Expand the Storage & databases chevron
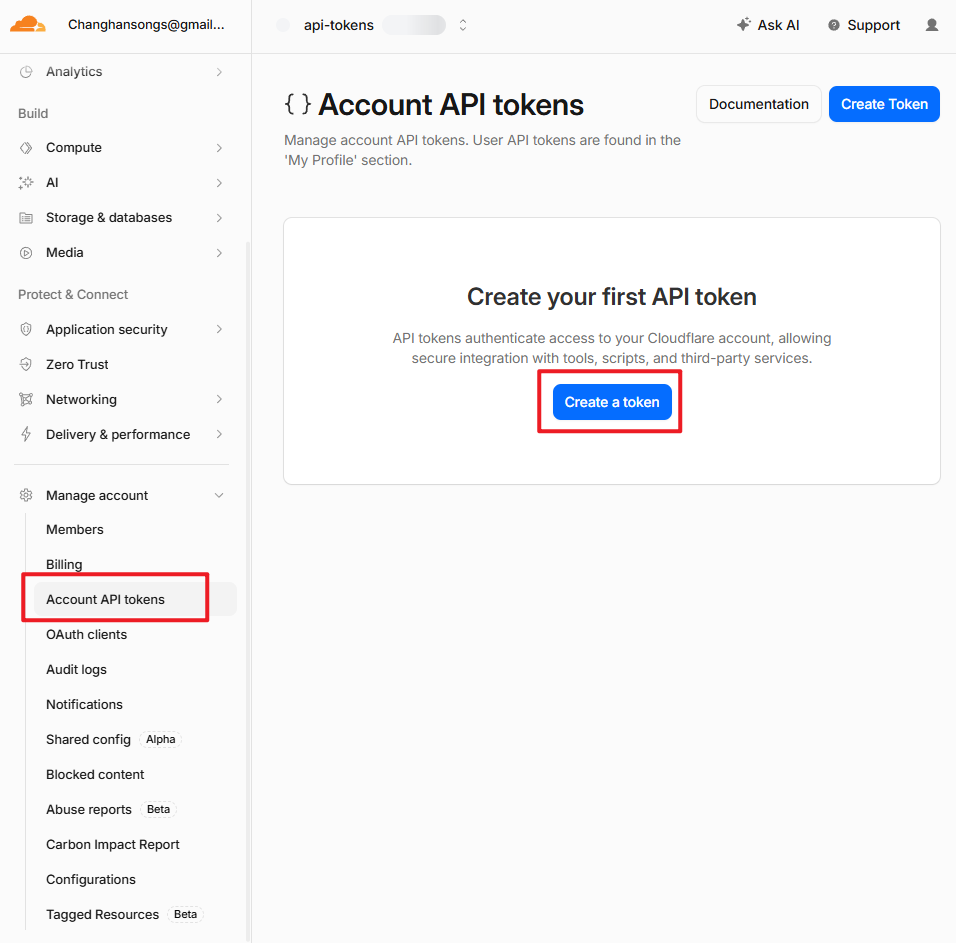 click(x=219, y=218)
